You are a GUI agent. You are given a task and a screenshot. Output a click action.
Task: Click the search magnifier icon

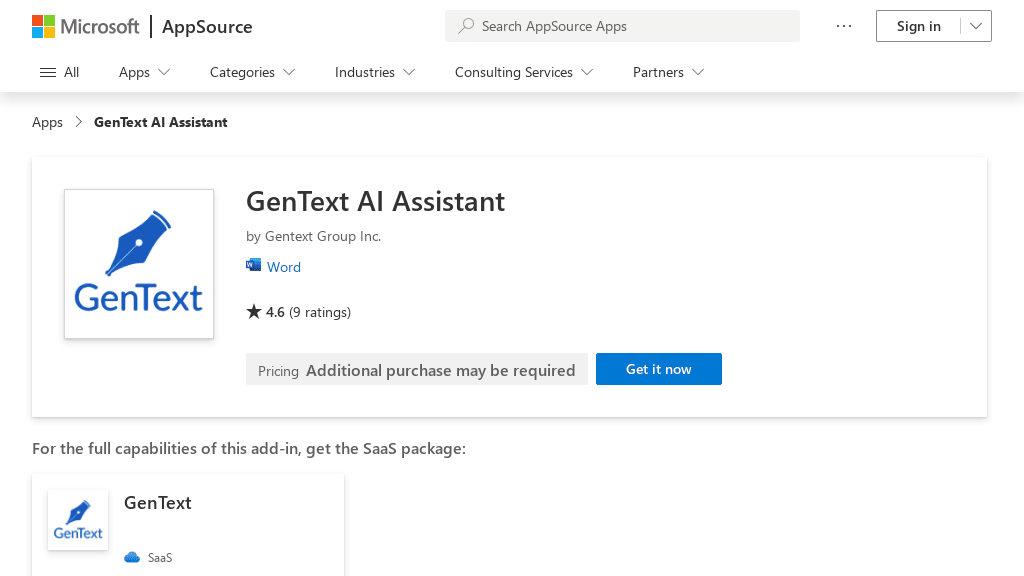pos(466,26)
